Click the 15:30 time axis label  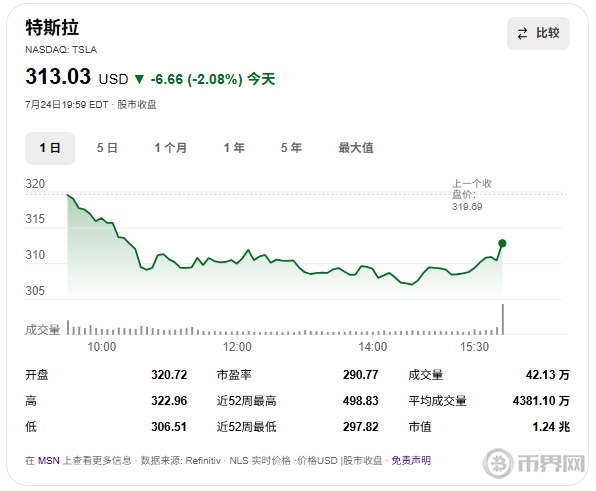[x=474, y=347]
